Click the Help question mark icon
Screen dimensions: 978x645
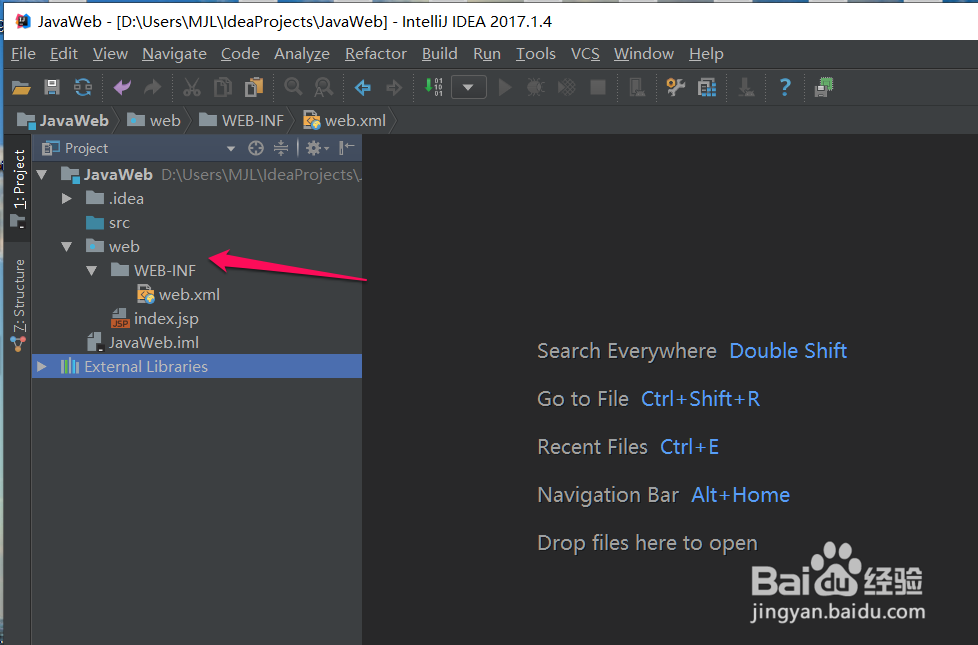click(x=785, y=87)
